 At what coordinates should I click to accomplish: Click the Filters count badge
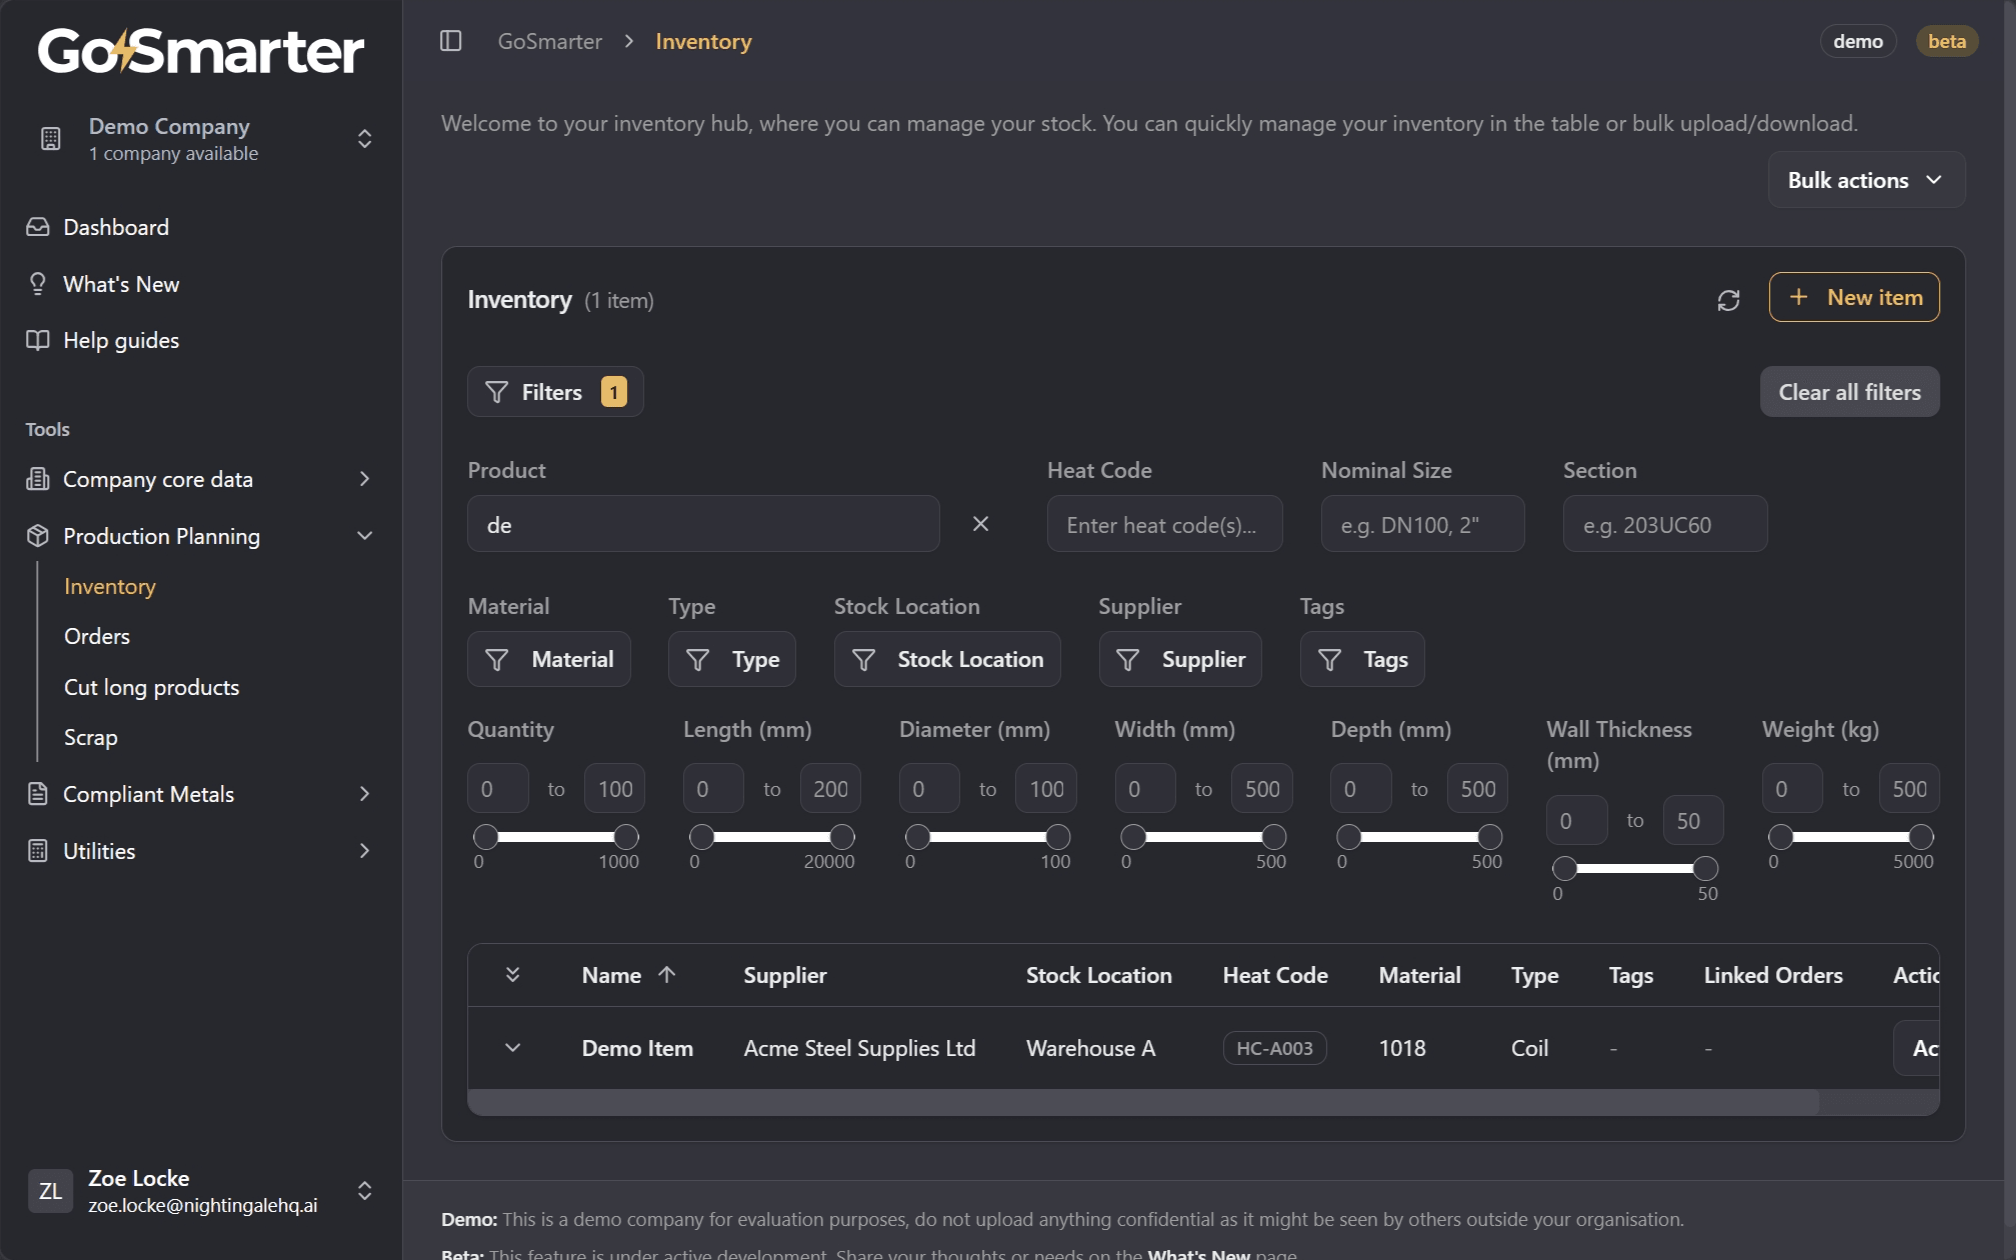(x=613, y=392)
